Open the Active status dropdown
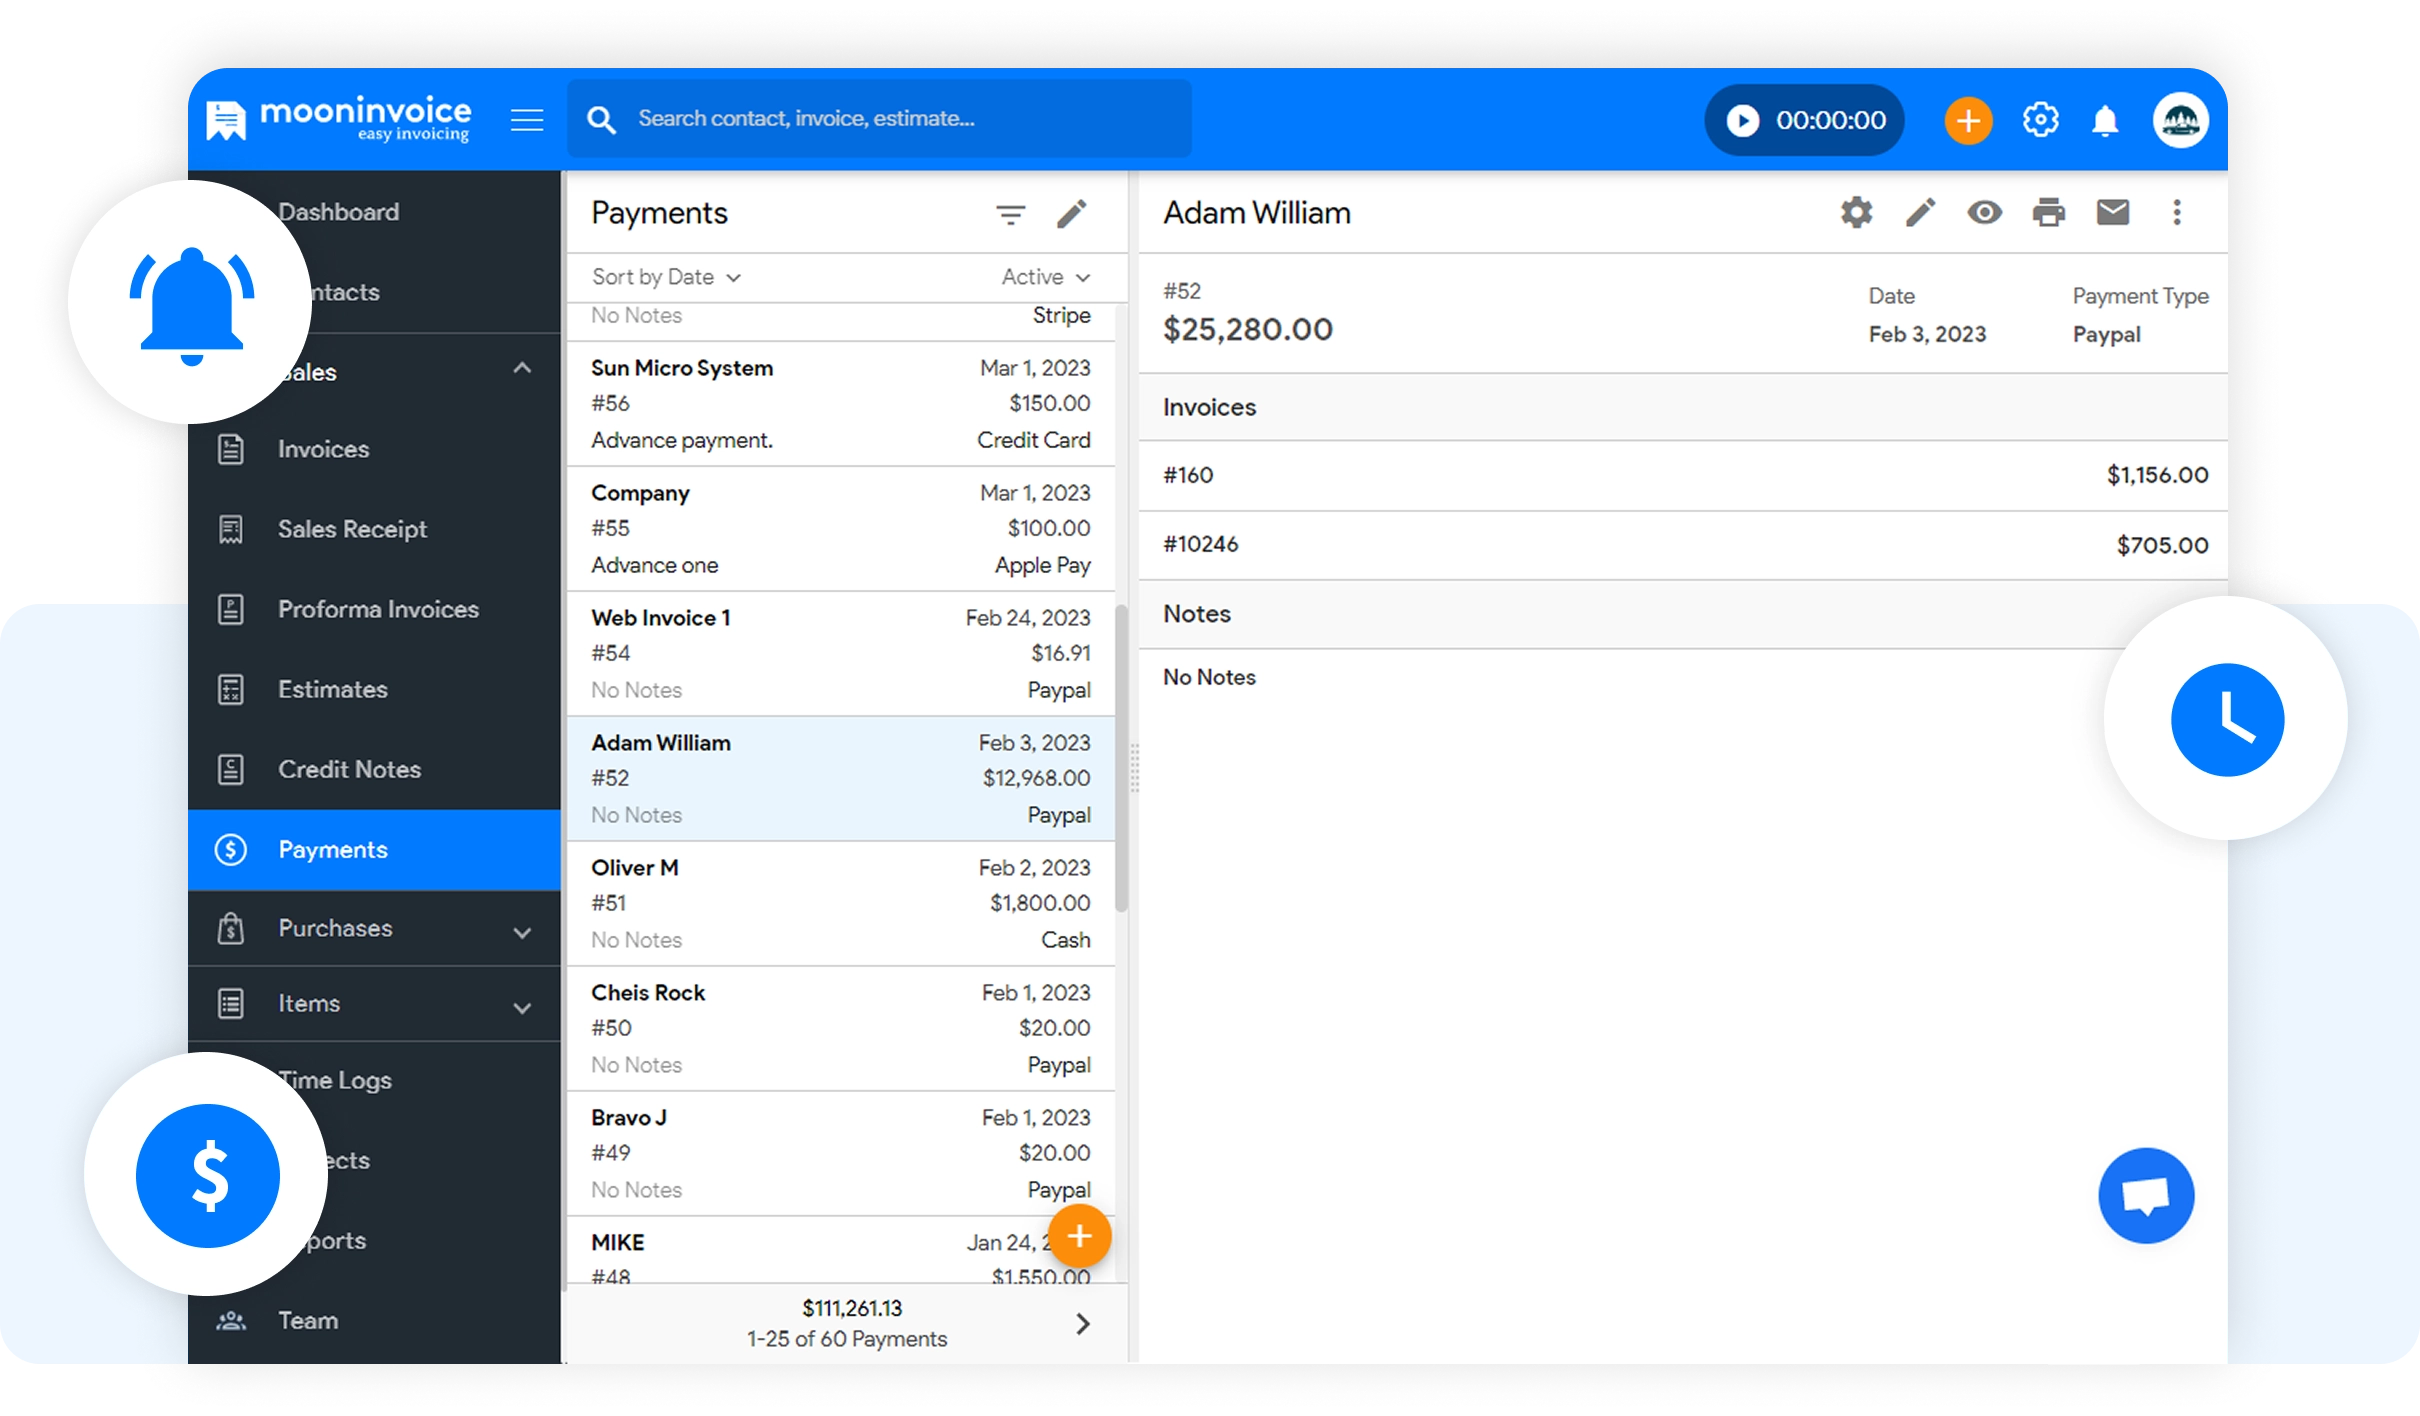Screen dimensions: 2420x1416 [x=1045, y=277]
